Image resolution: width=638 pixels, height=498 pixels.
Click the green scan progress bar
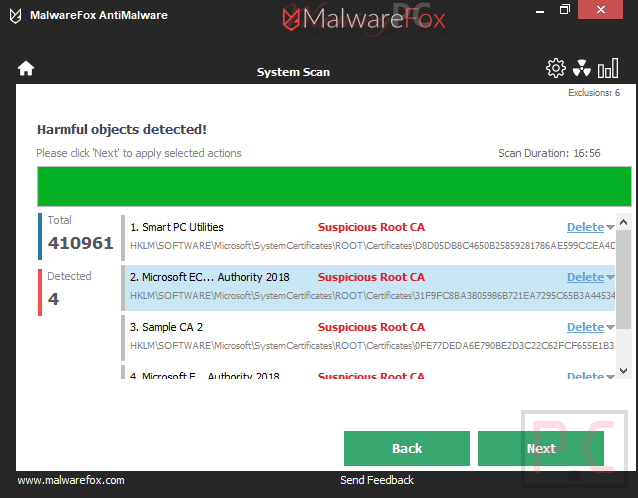click(x=334, y=186)
